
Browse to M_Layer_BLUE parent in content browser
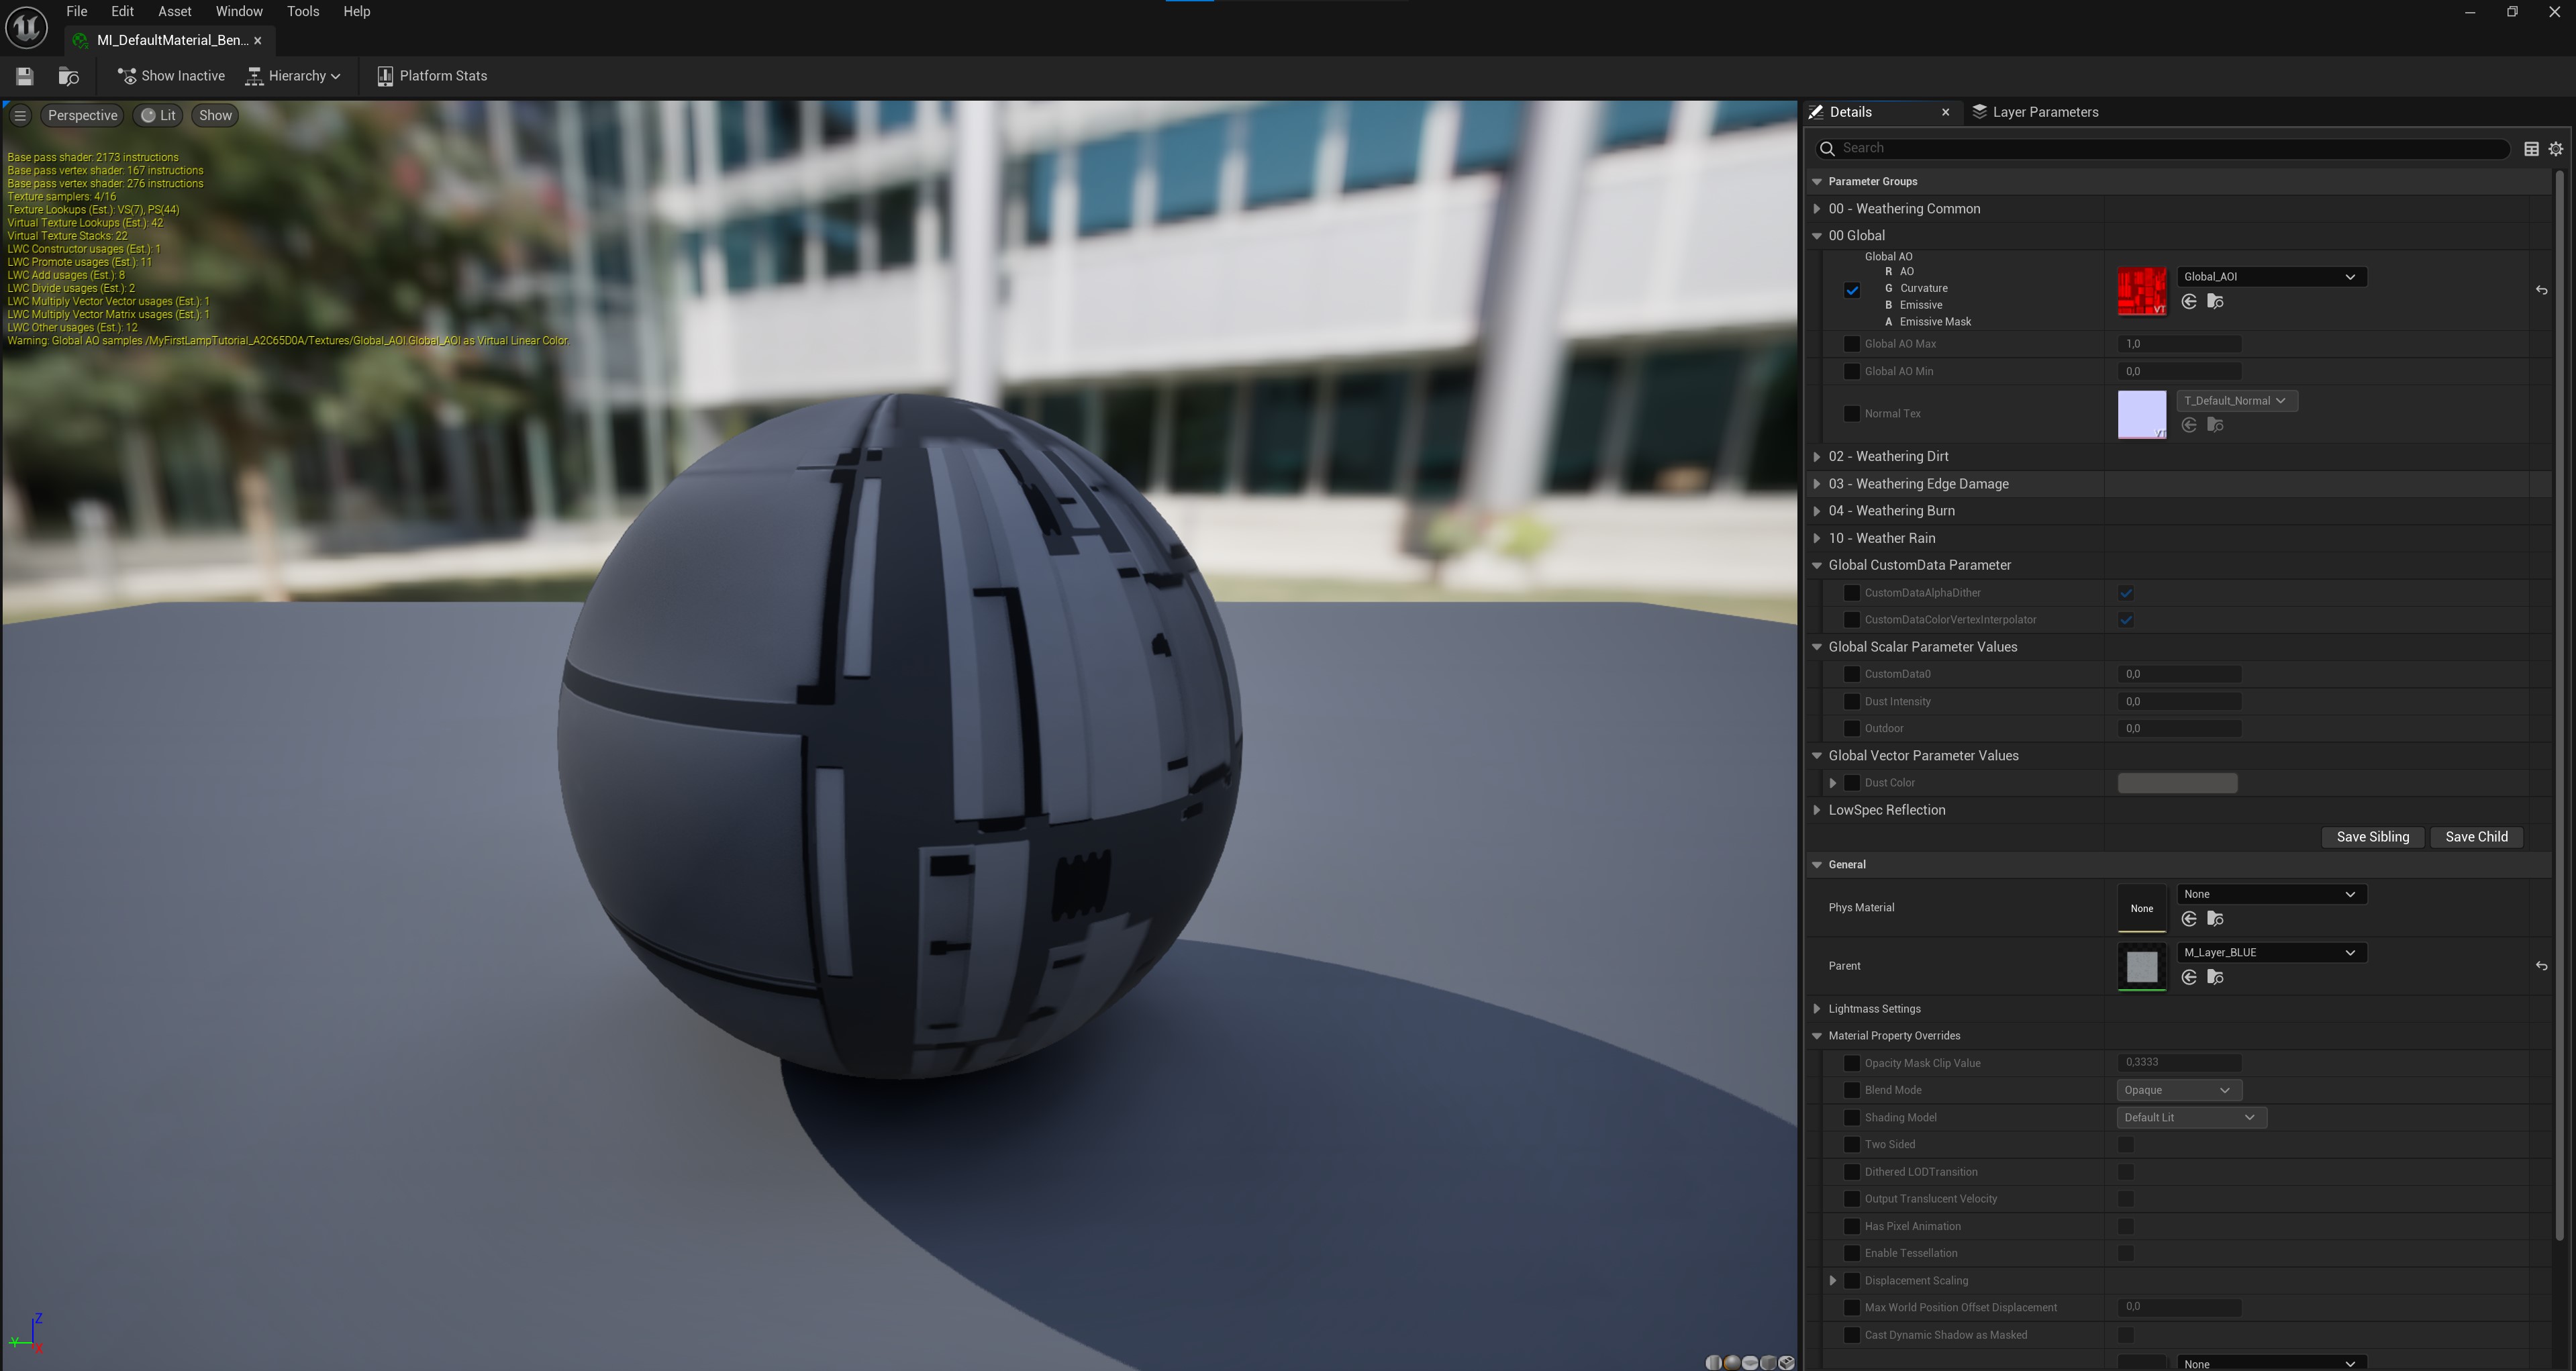pos(2215,977)
